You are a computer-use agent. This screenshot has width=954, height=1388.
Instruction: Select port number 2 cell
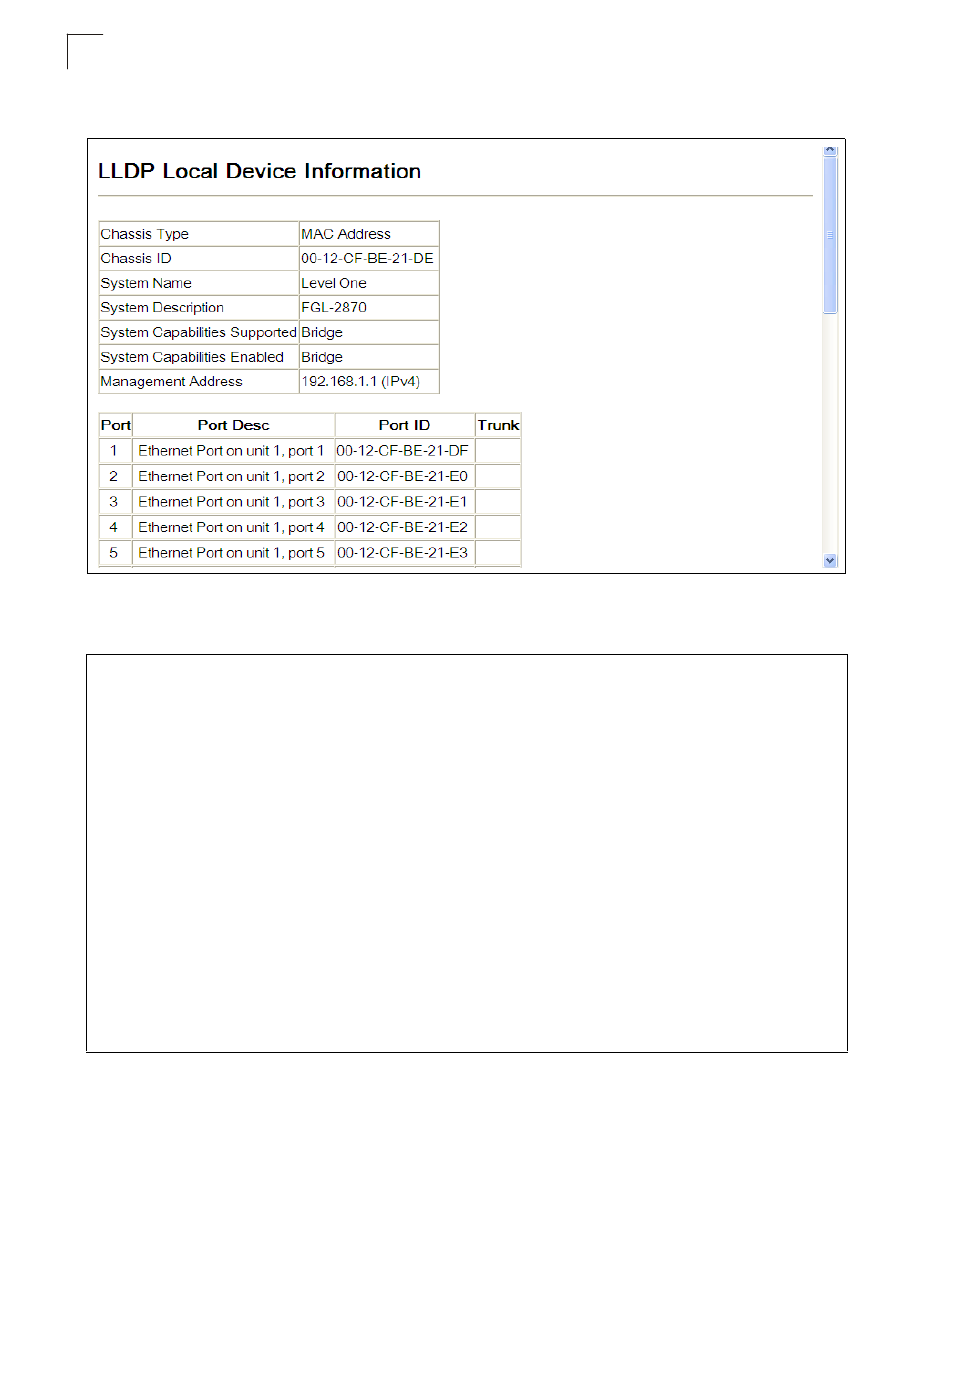[114, 476]
